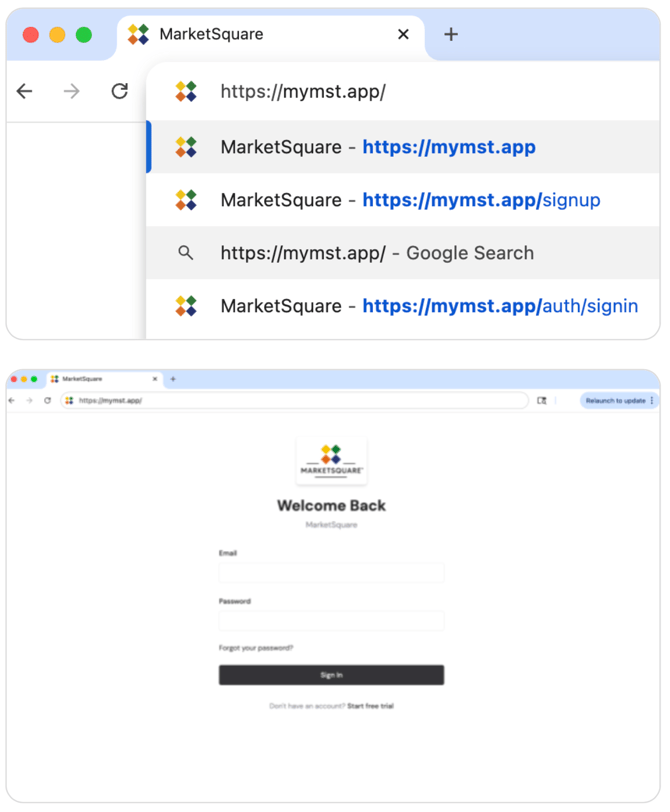Click the address bar text https://mymst.app/

(x=303, y=92)
